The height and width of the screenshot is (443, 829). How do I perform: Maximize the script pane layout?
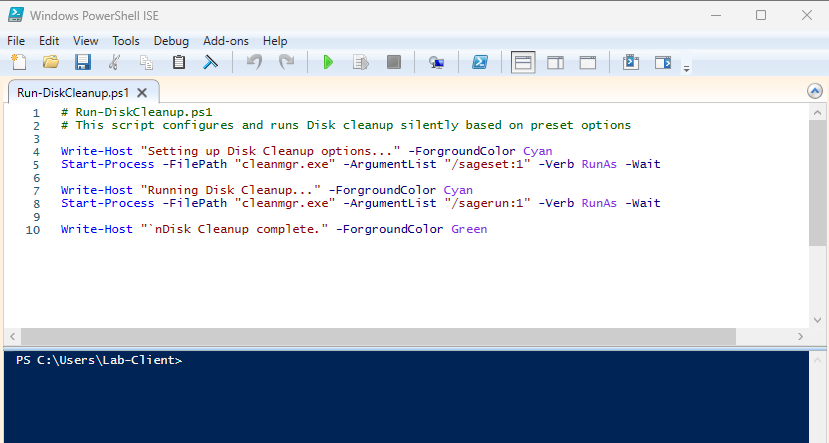click(x=587, y=62)
